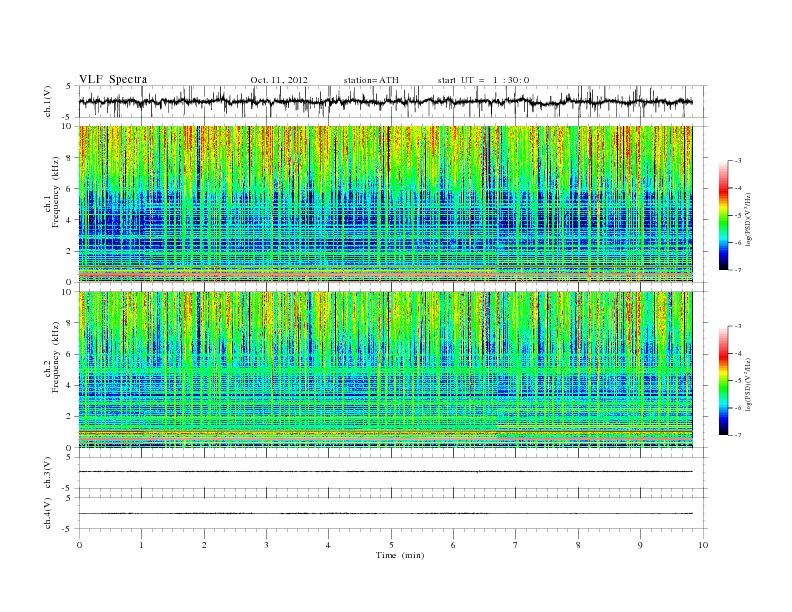The height and width of the screenshot is (612, 792).
Task: Click time axis tick label "2"
Action: click(x=204, y=545)
